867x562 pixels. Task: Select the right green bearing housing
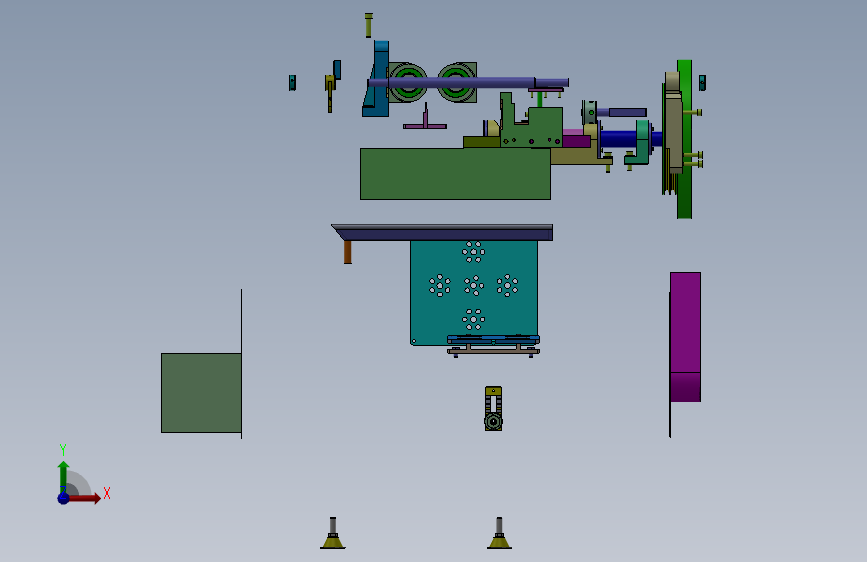(457, 83)
